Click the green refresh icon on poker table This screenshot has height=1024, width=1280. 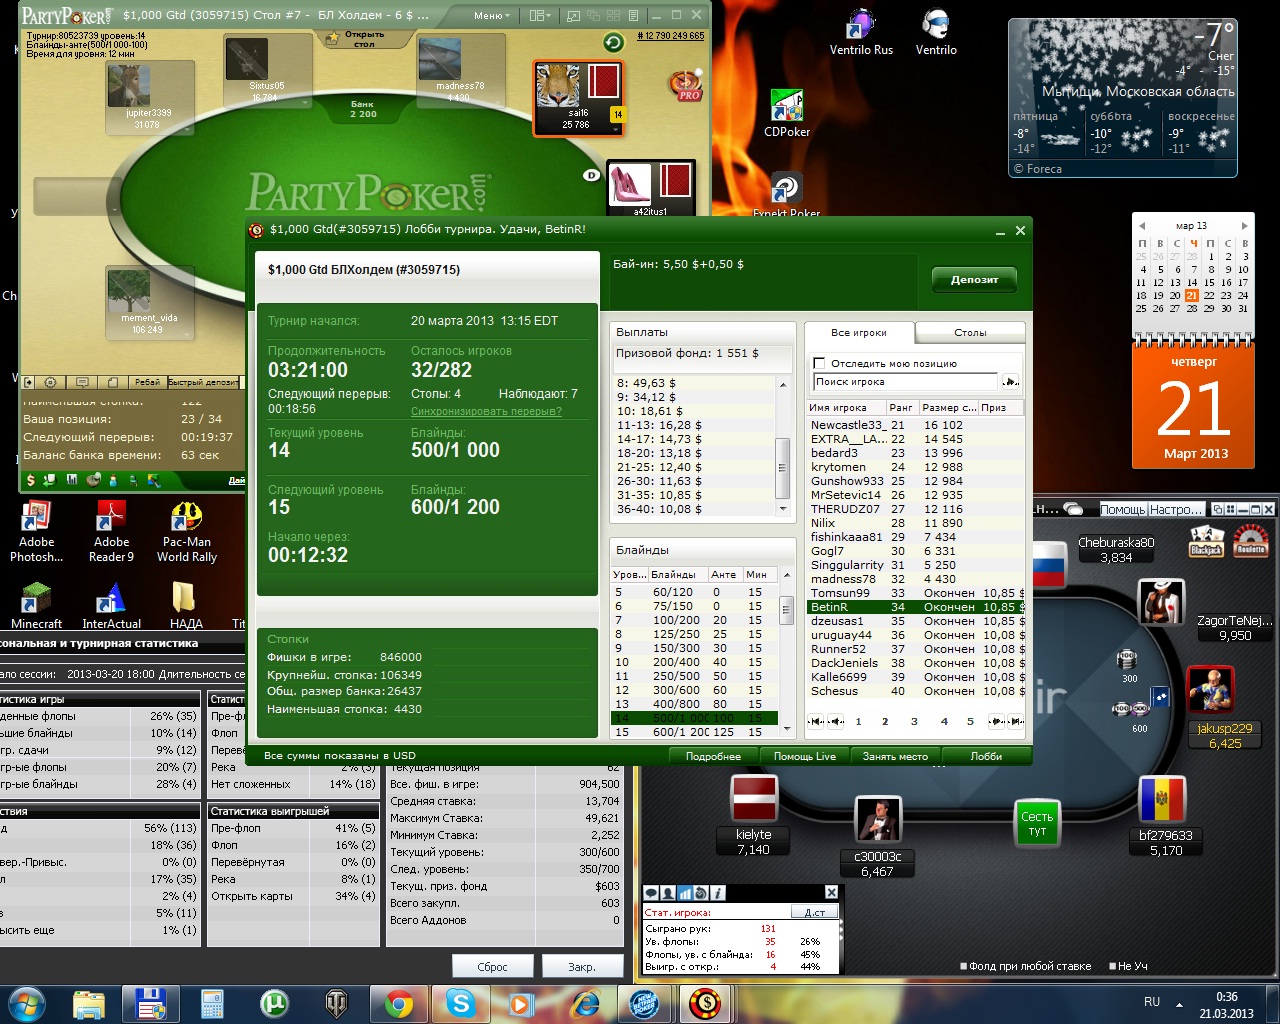613,42
